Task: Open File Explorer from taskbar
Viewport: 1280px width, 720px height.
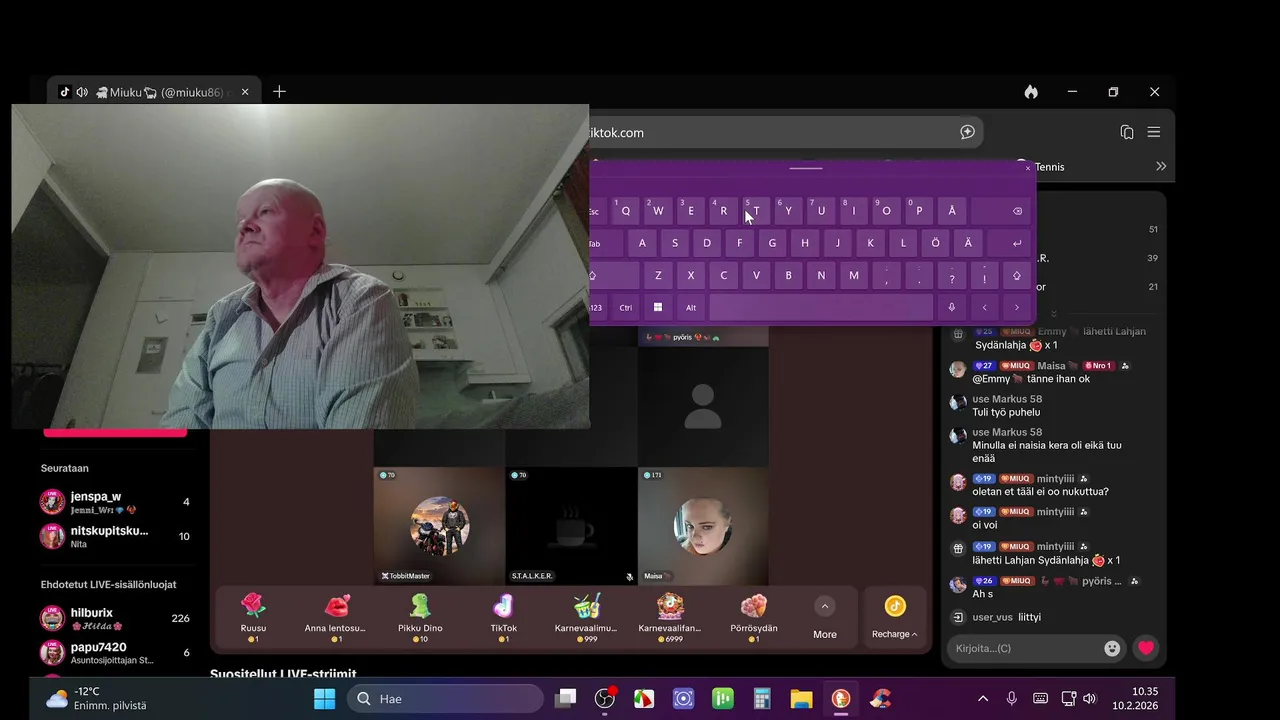Action: pos(801,698)
